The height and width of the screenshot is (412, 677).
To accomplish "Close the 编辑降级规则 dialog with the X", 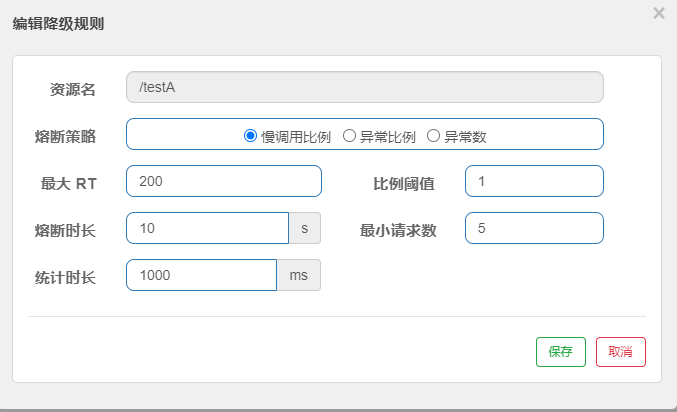I will pyautogui.click(x=658, y=13).
